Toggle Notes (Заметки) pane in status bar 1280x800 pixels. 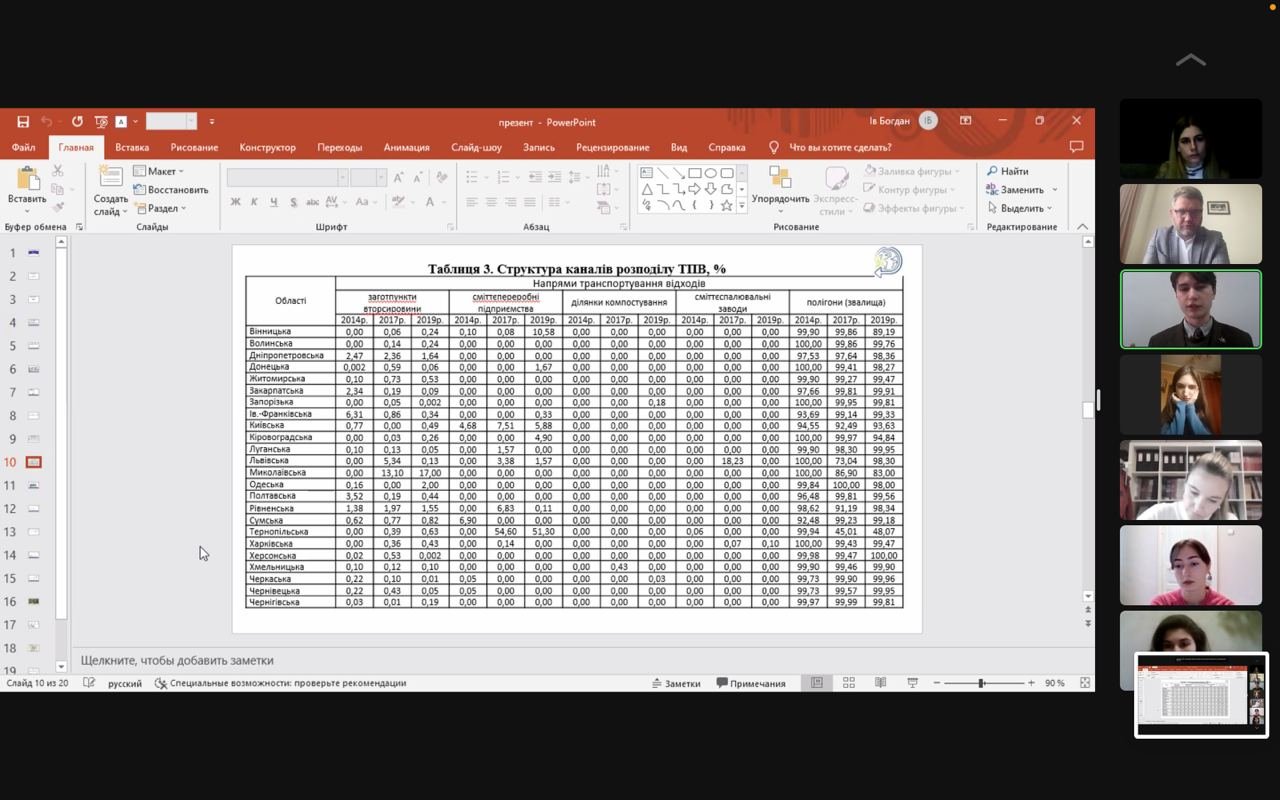coord(676,683)
